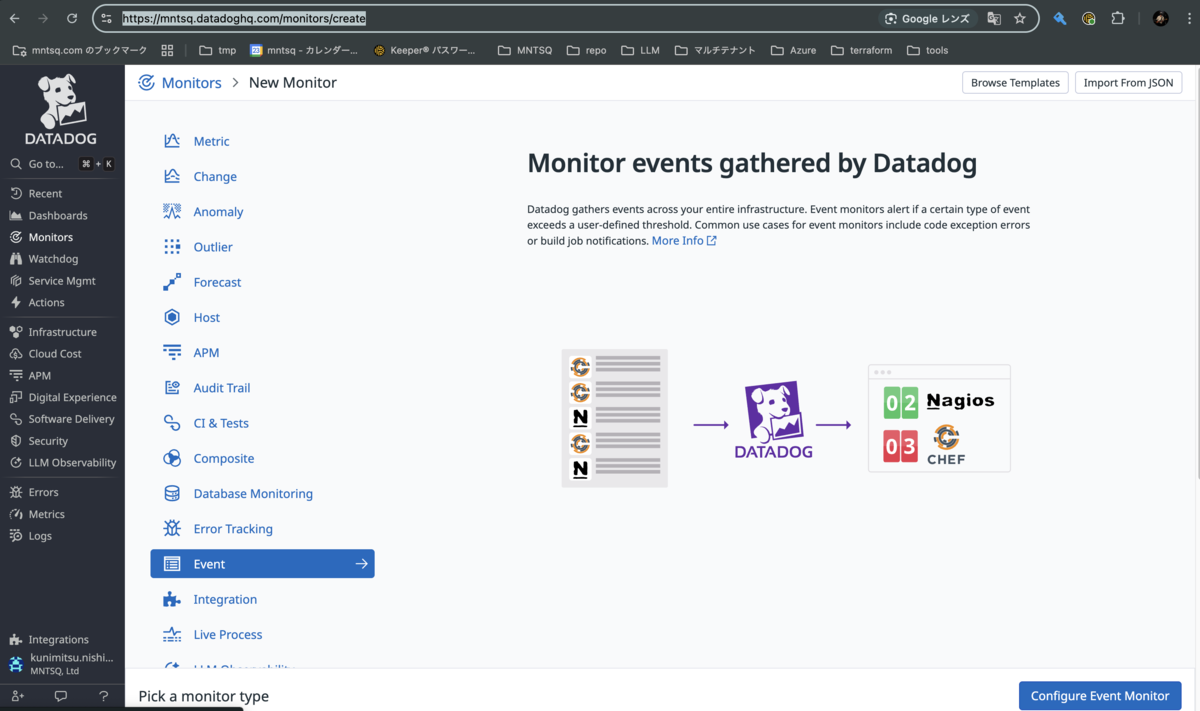The height and width of the screenshot is (711, 1200).
Task: Open the More Info link
Action: pos(684,241)
